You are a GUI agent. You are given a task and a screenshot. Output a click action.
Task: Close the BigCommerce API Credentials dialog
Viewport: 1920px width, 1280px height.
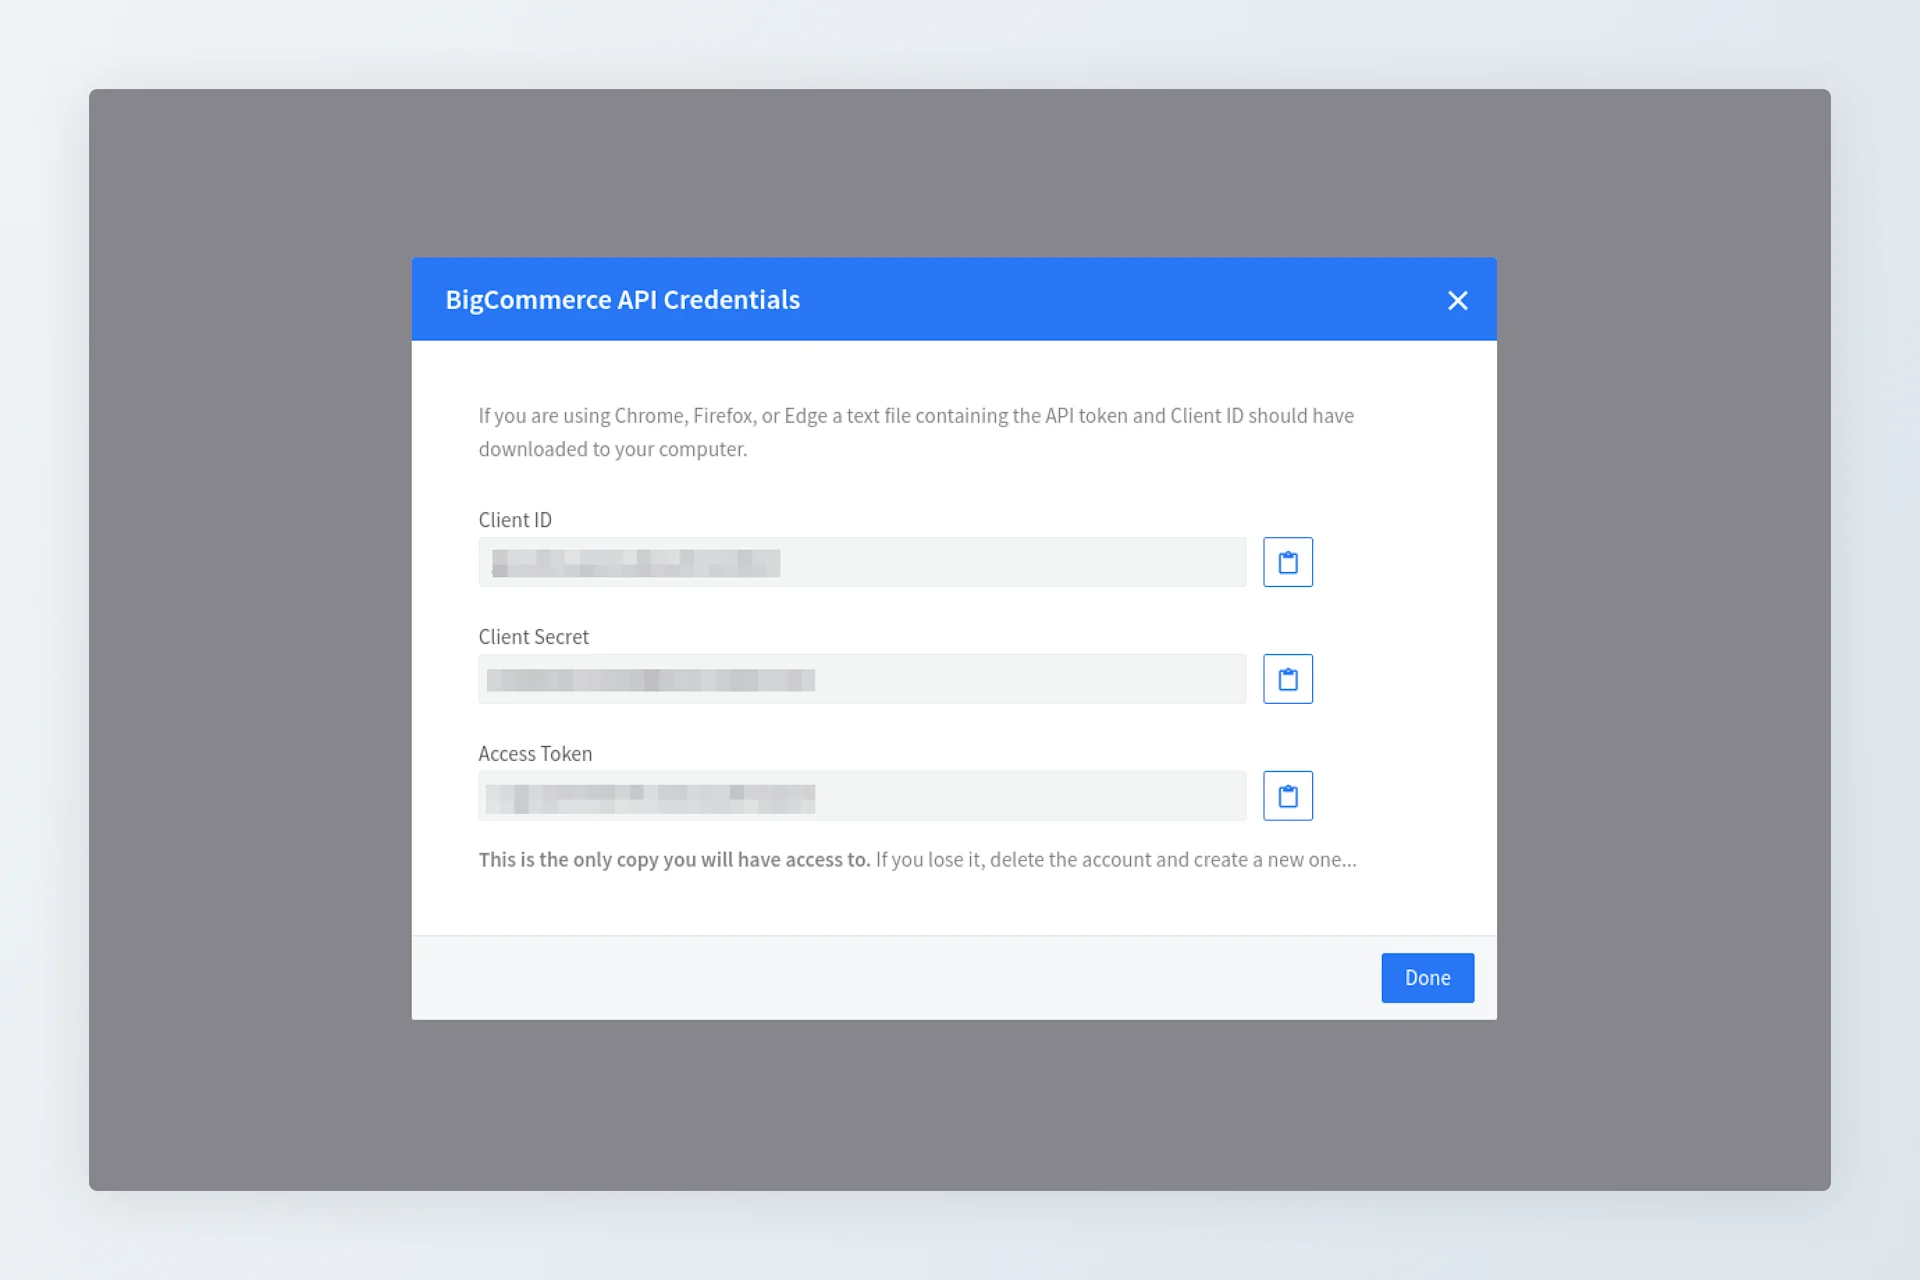click(1457, 300)
